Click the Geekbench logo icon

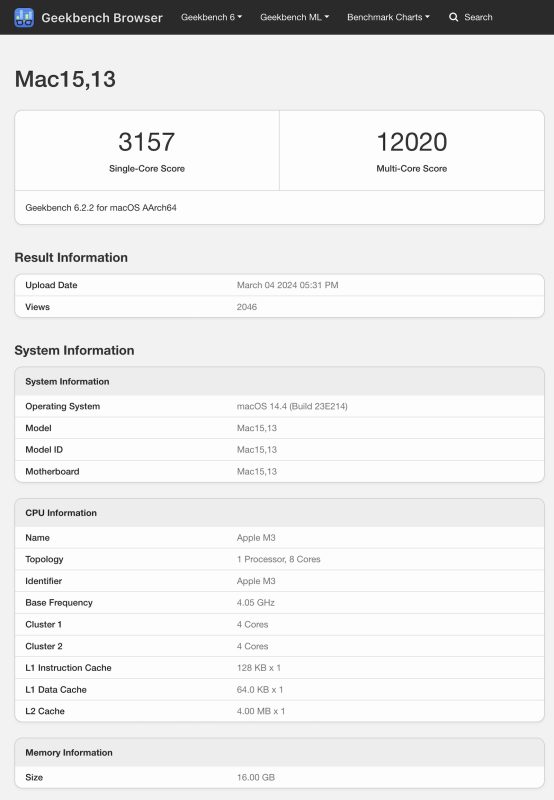[24, 17]
